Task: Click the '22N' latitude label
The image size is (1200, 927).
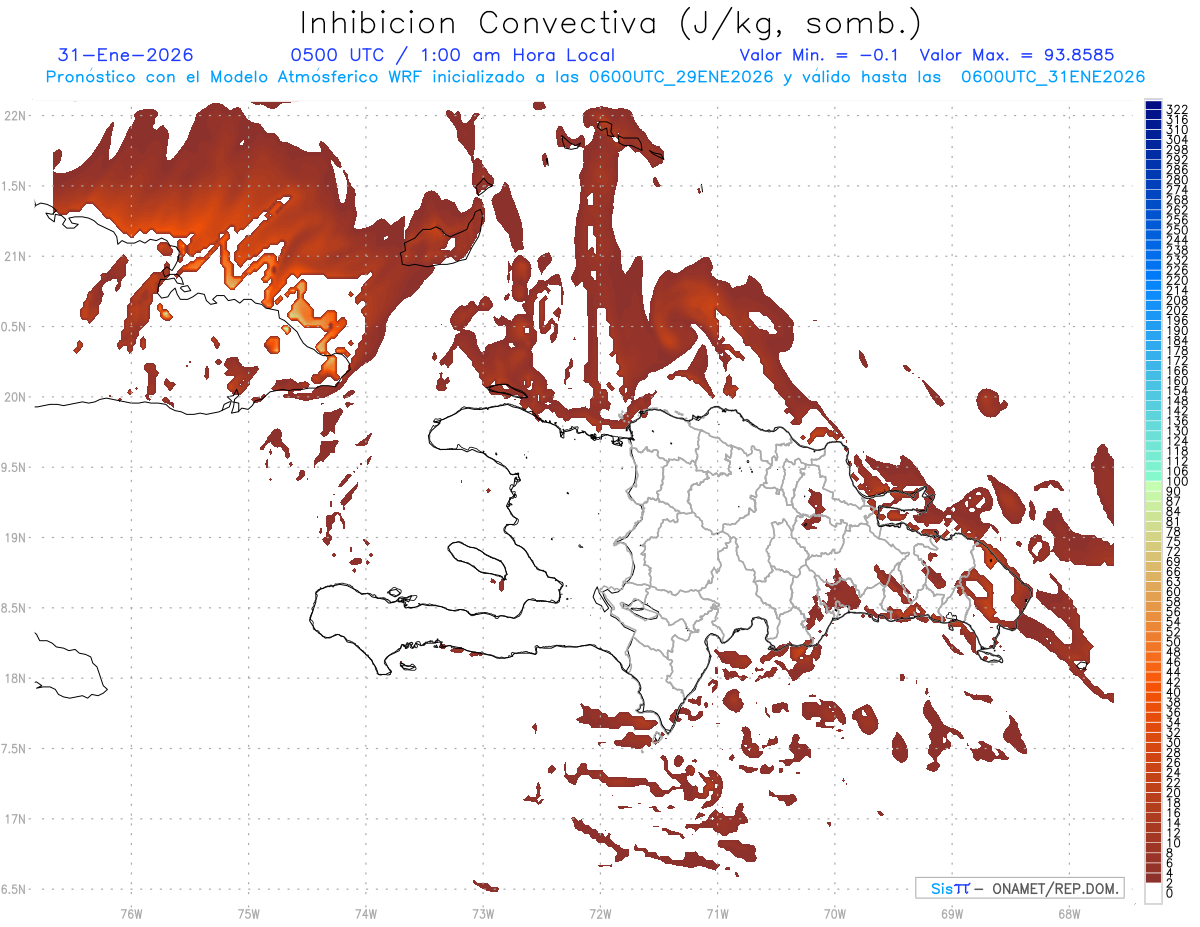Action: 15,116
